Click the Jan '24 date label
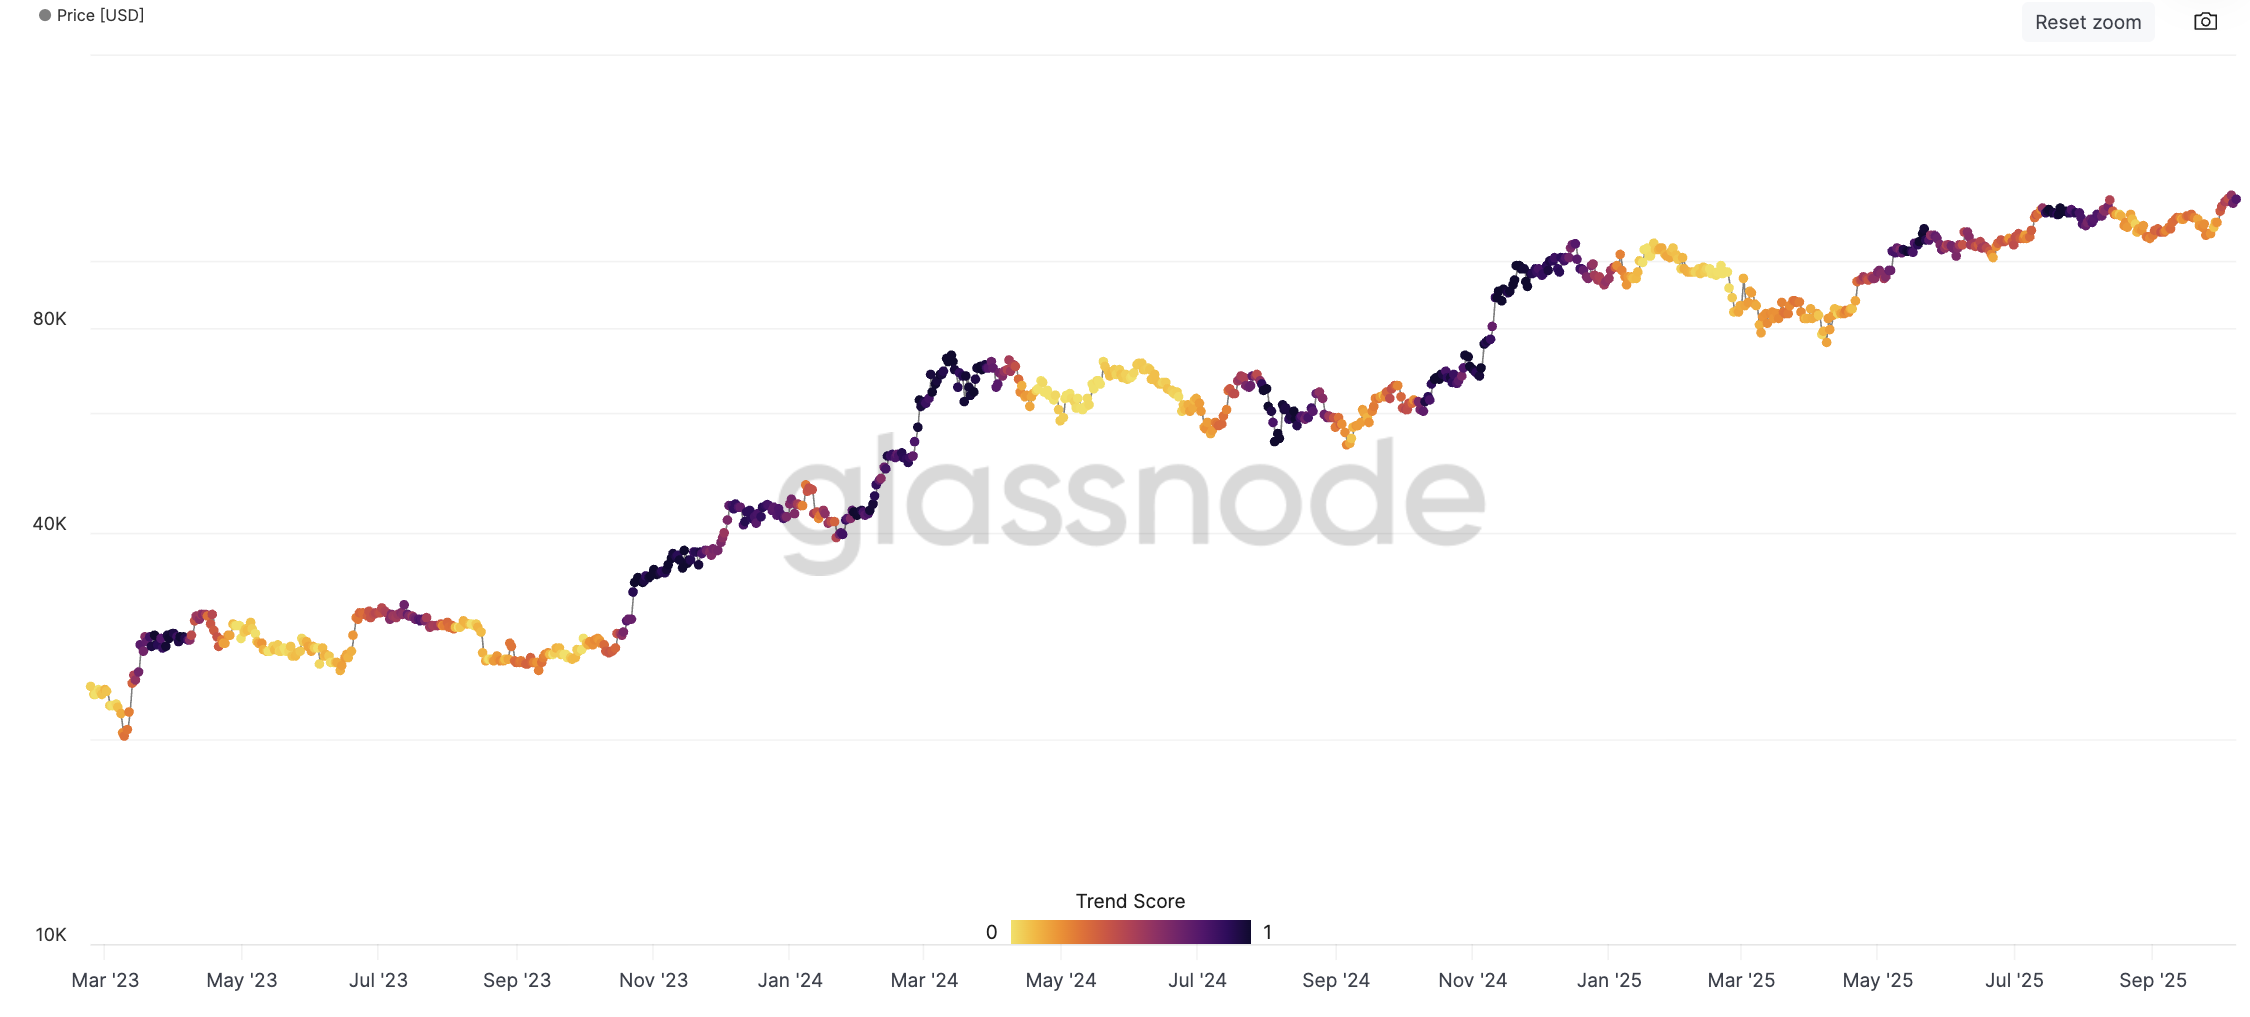The height and width of the screenshot is (1017, 2250). pyautogui.click(x=791, y=980)
